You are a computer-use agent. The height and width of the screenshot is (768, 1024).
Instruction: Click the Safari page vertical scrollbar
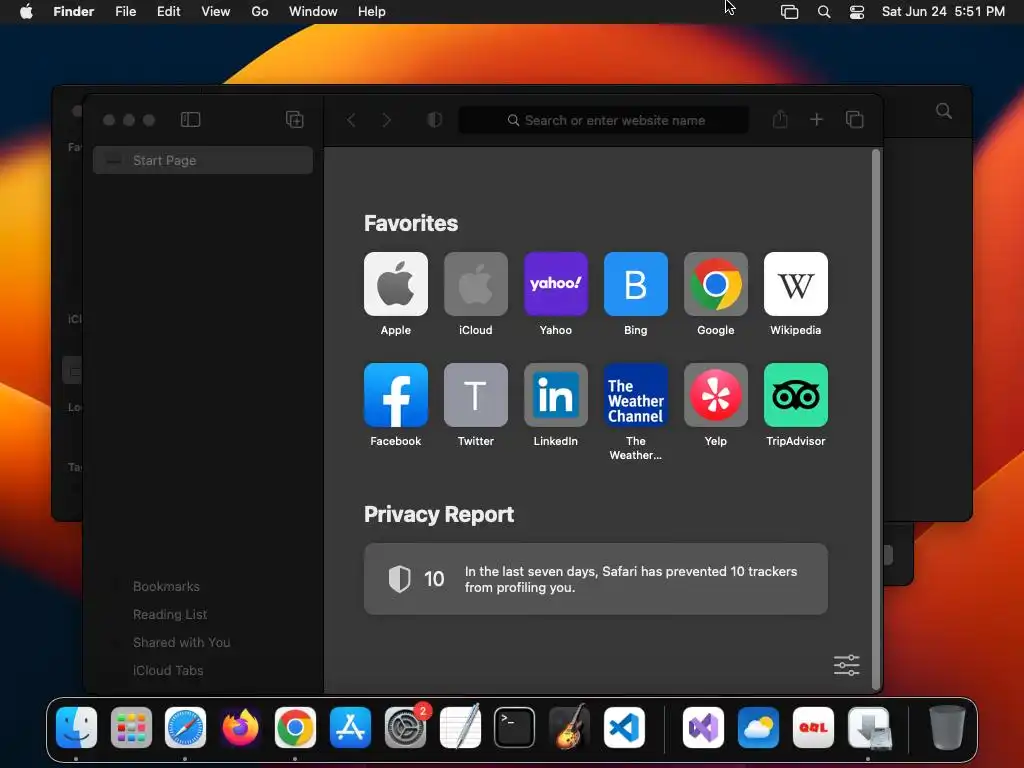click(876, 419)
